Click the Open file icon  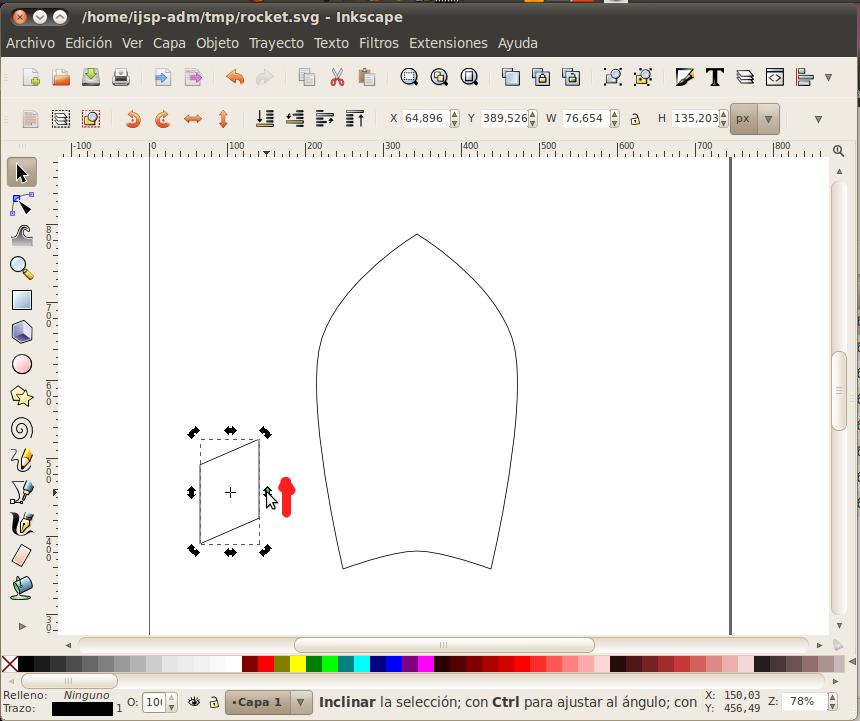61,77
